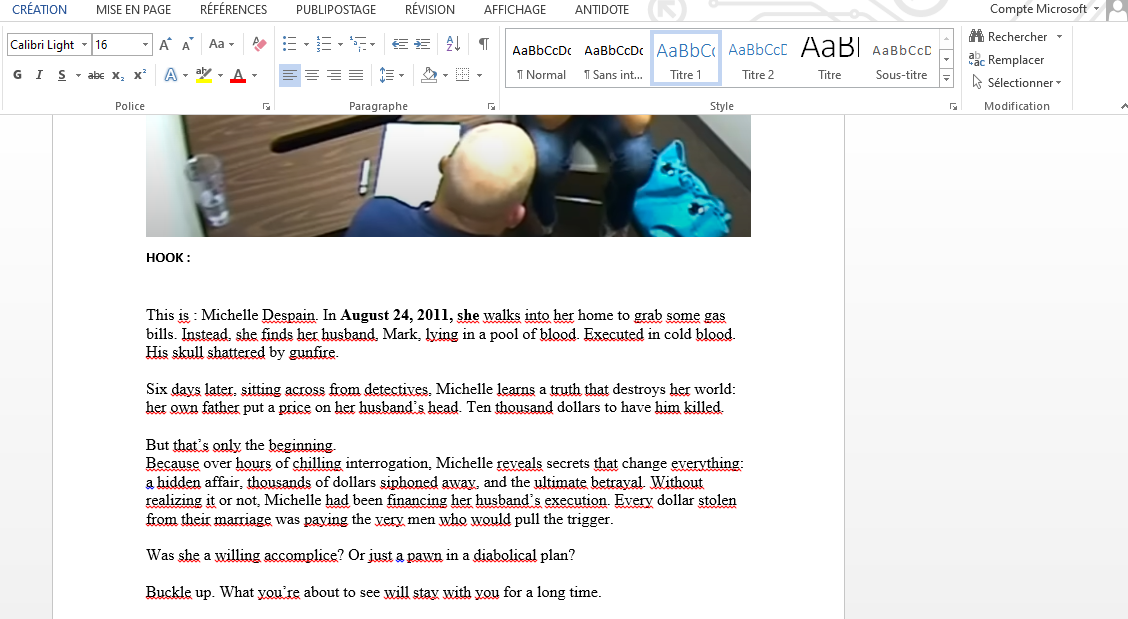1128x619 pixels.
Task: Clear all formatting with the eraser icon
Action: 259,44
